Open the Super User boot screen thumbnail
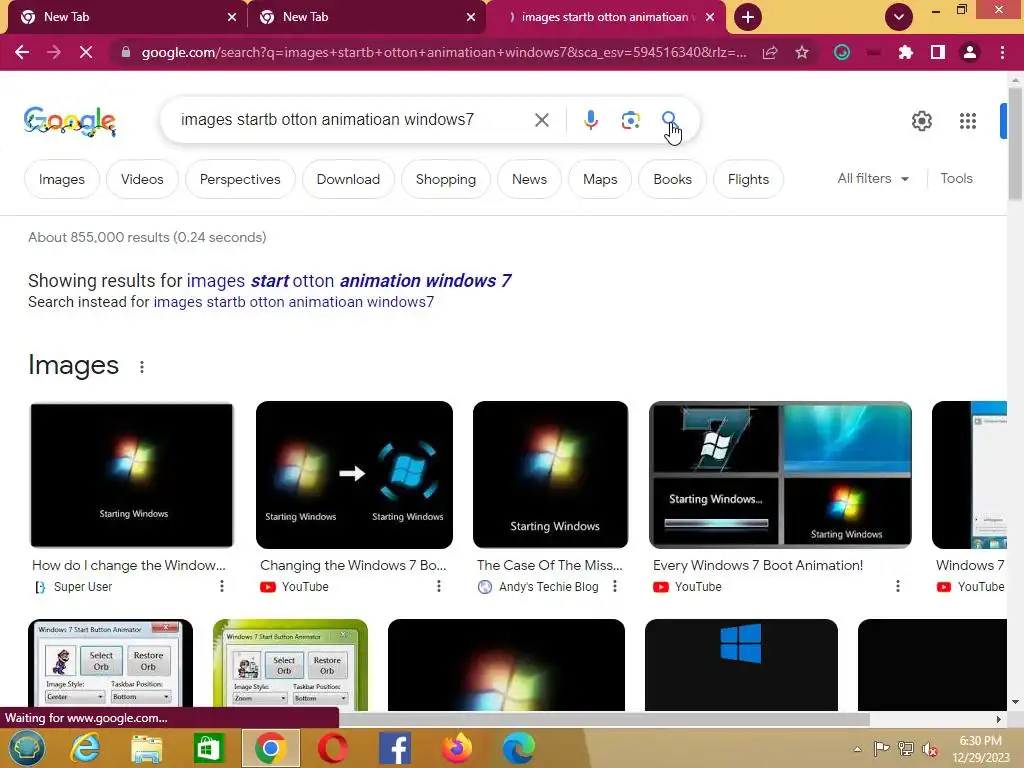 point(131,475)
